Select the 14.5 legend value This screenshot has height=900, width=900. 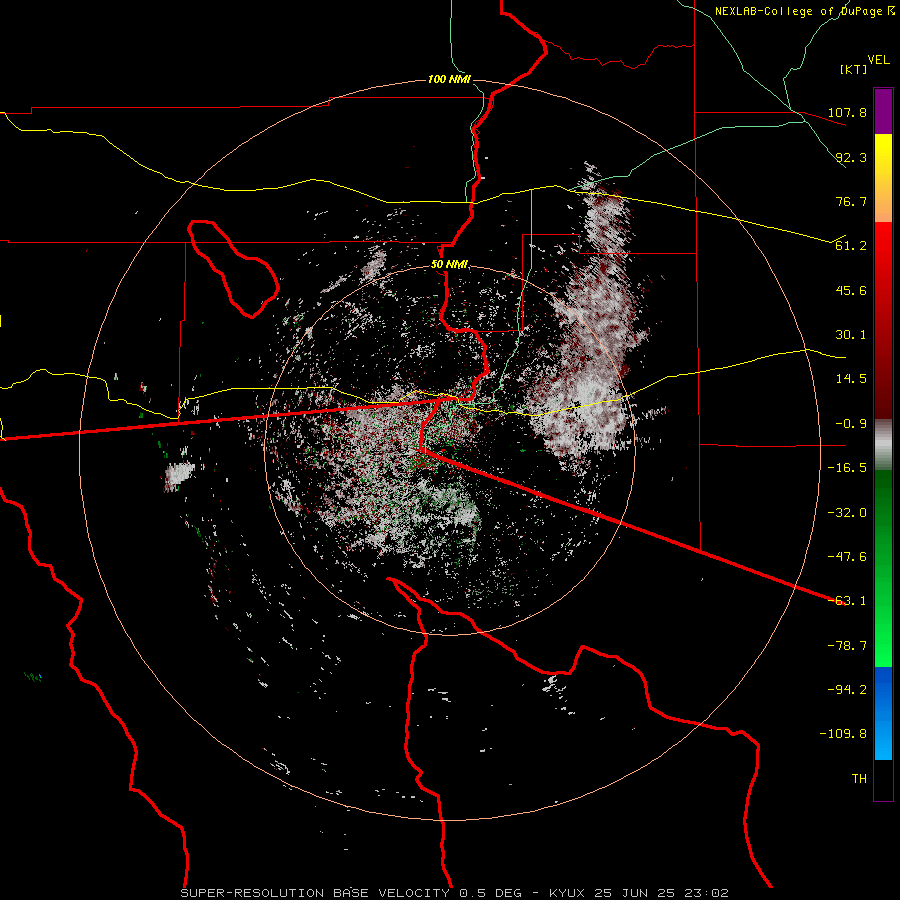[851, 379]
